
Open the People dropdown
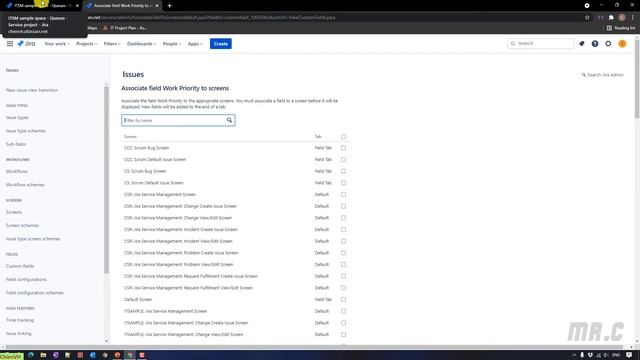[x=171, y=44]
